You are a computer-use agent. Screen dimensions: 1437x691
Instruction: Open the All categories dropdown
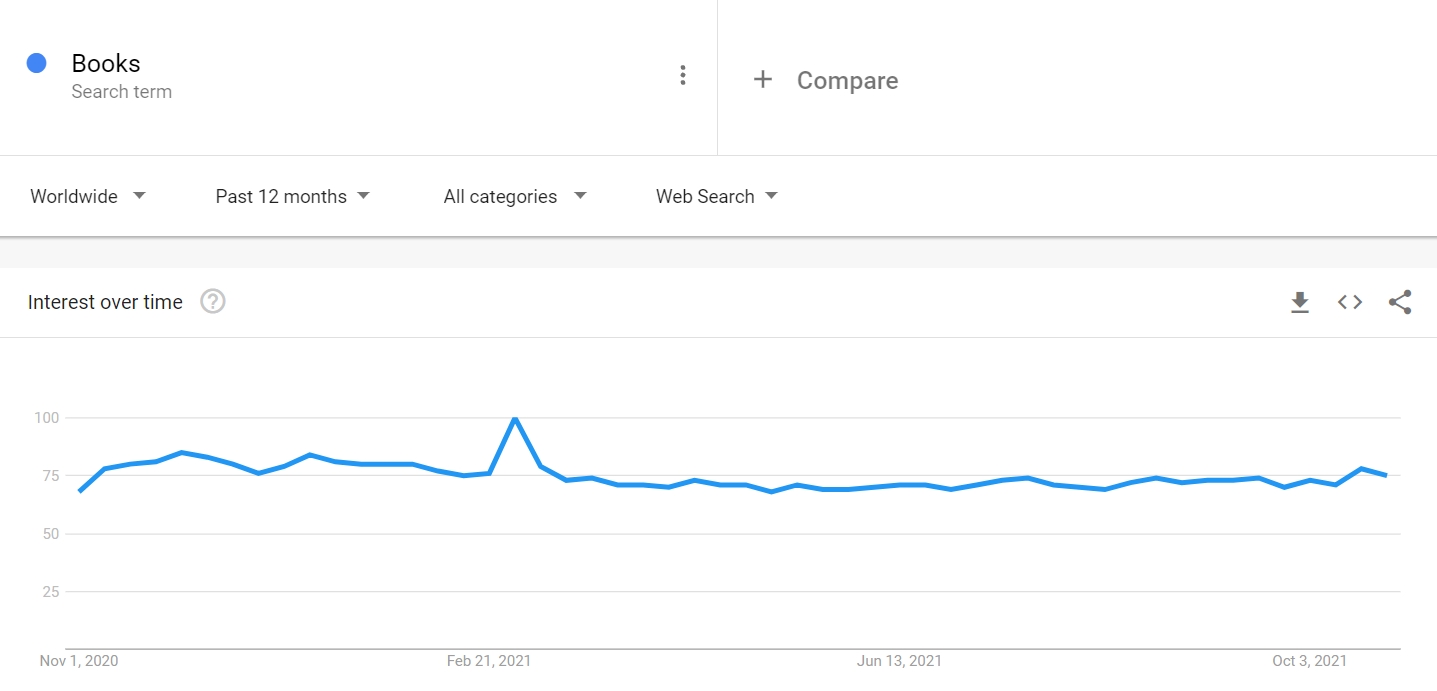(514, 196)
